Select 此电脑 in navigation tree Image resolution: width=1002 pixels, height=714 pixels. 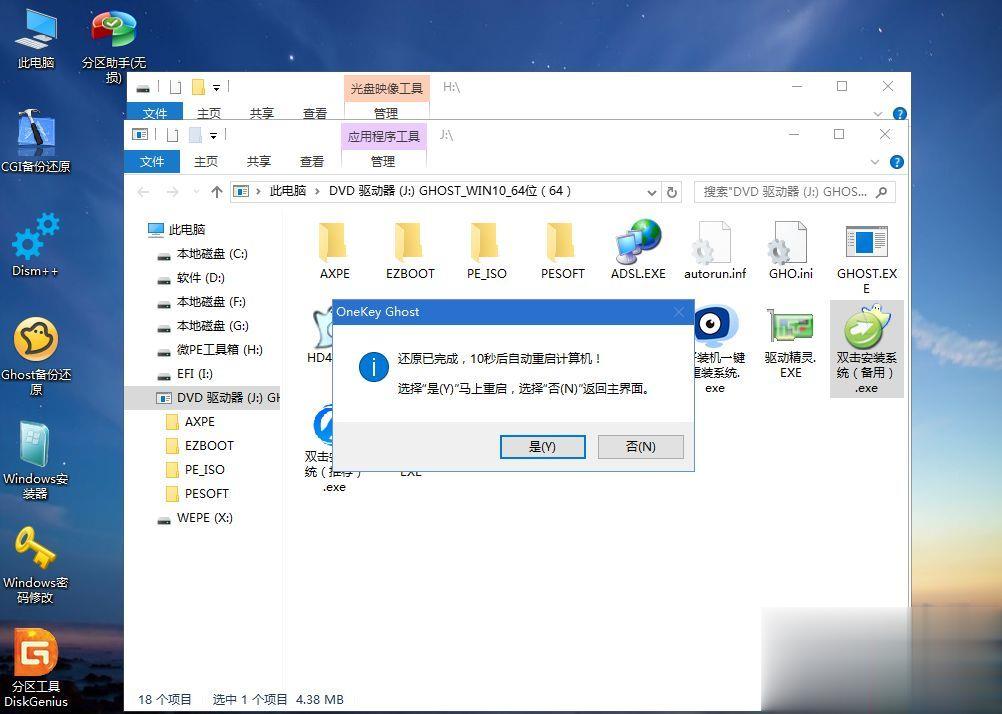pos(187,229)
